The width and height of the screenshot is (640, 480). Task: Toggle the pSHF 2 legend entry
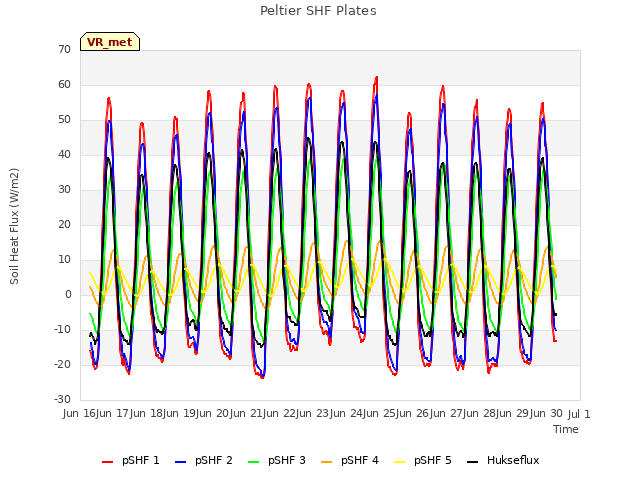204,460
